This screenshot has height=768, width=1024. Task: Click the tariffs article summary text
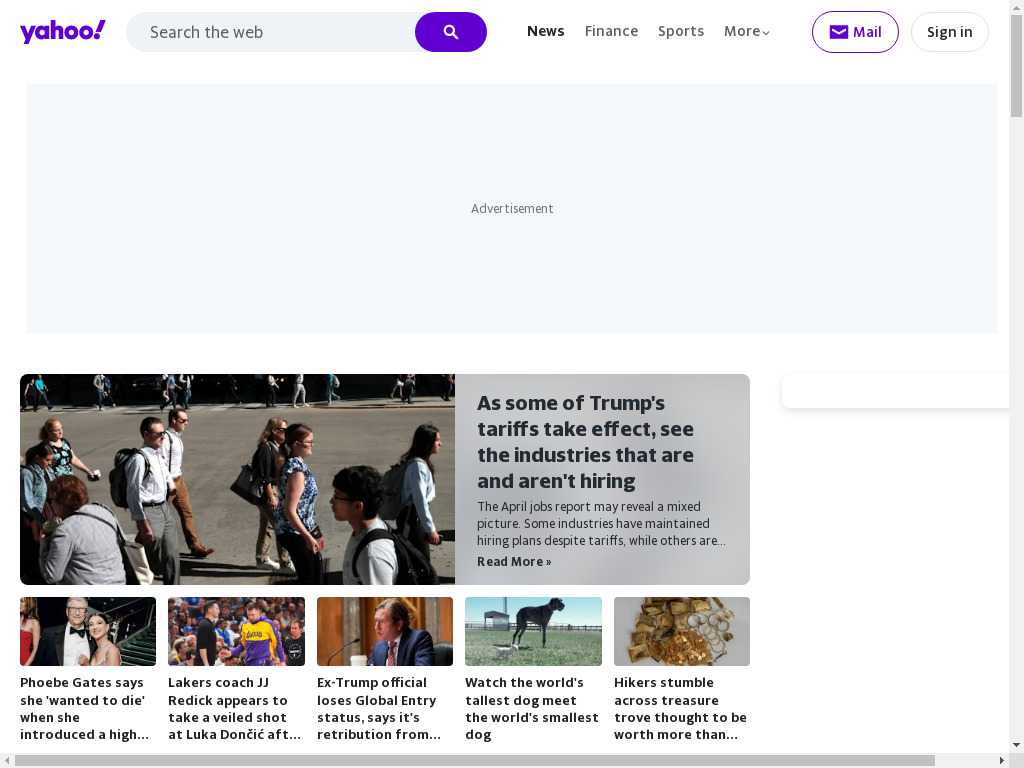tap(601, 524)
